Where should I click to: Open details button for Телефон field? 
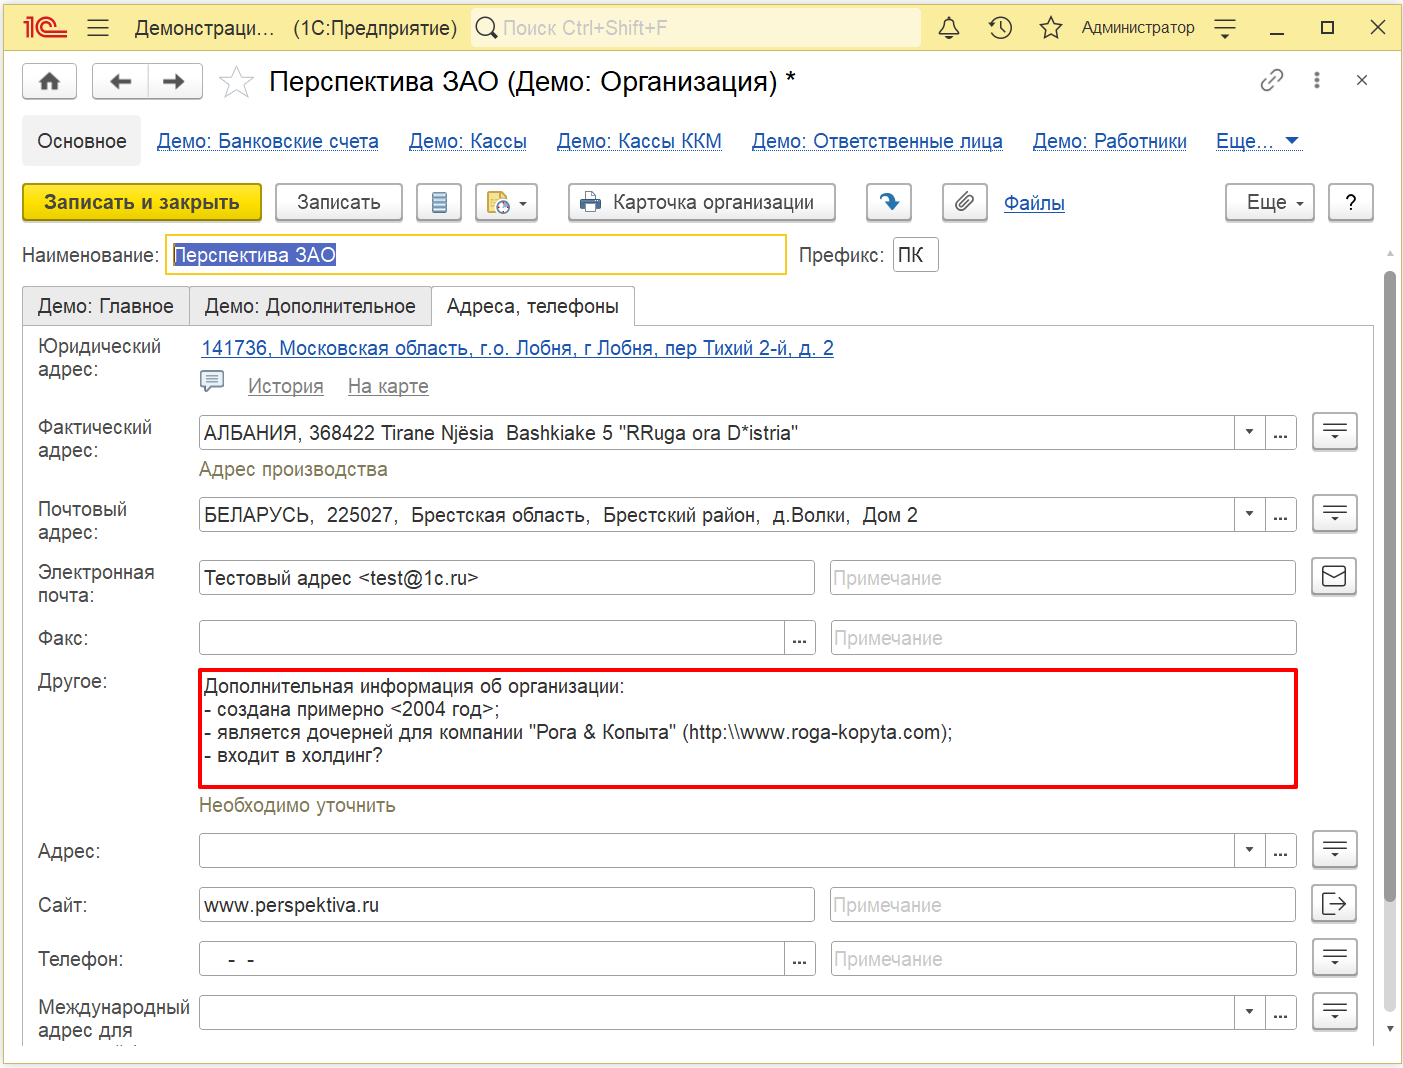tap(1334, 958)
